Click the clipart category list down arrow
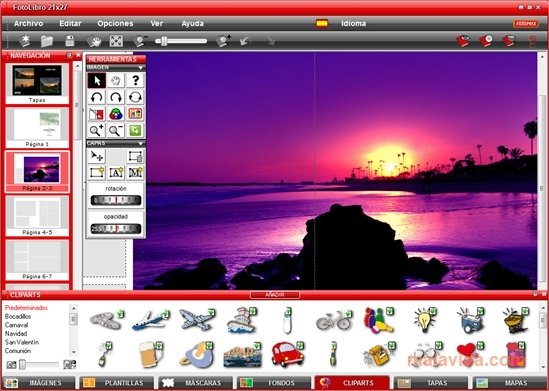Image resolution: width=549 pixels, height=391 pixels. (x=74, y=352)
